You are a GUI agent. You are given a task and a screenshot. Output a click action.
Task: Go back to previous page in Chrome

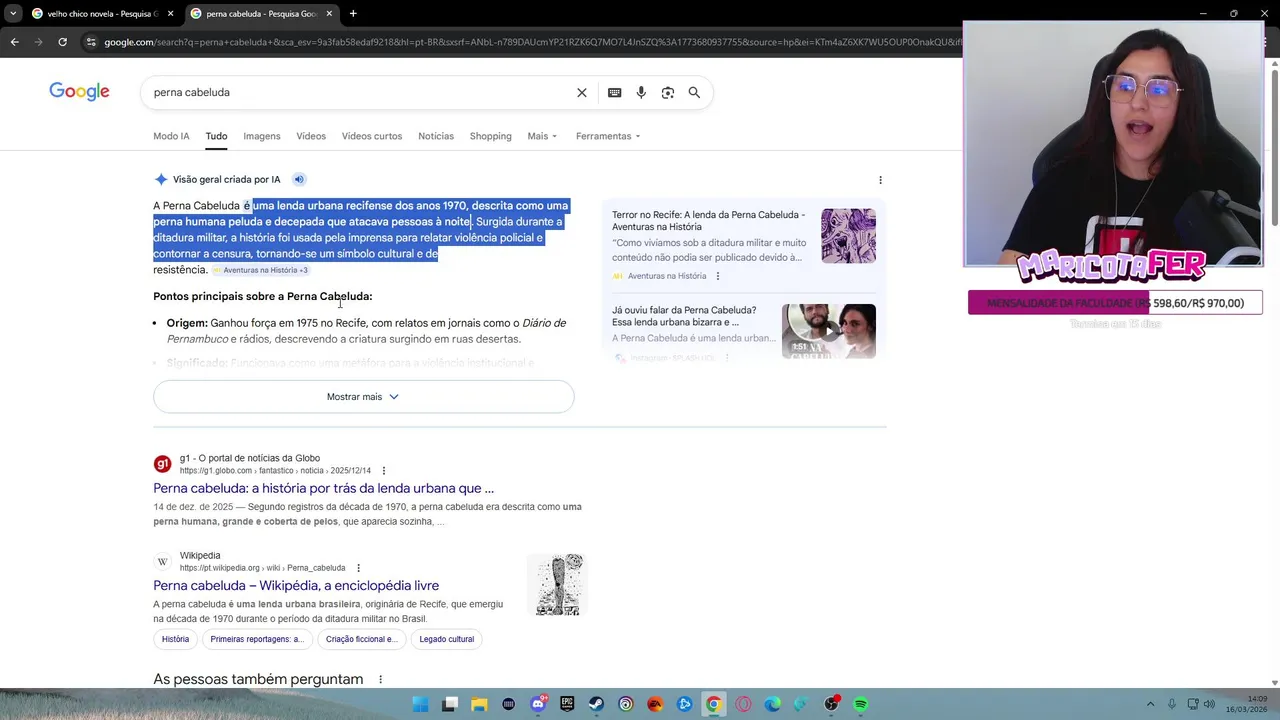[x=14, y=42]
